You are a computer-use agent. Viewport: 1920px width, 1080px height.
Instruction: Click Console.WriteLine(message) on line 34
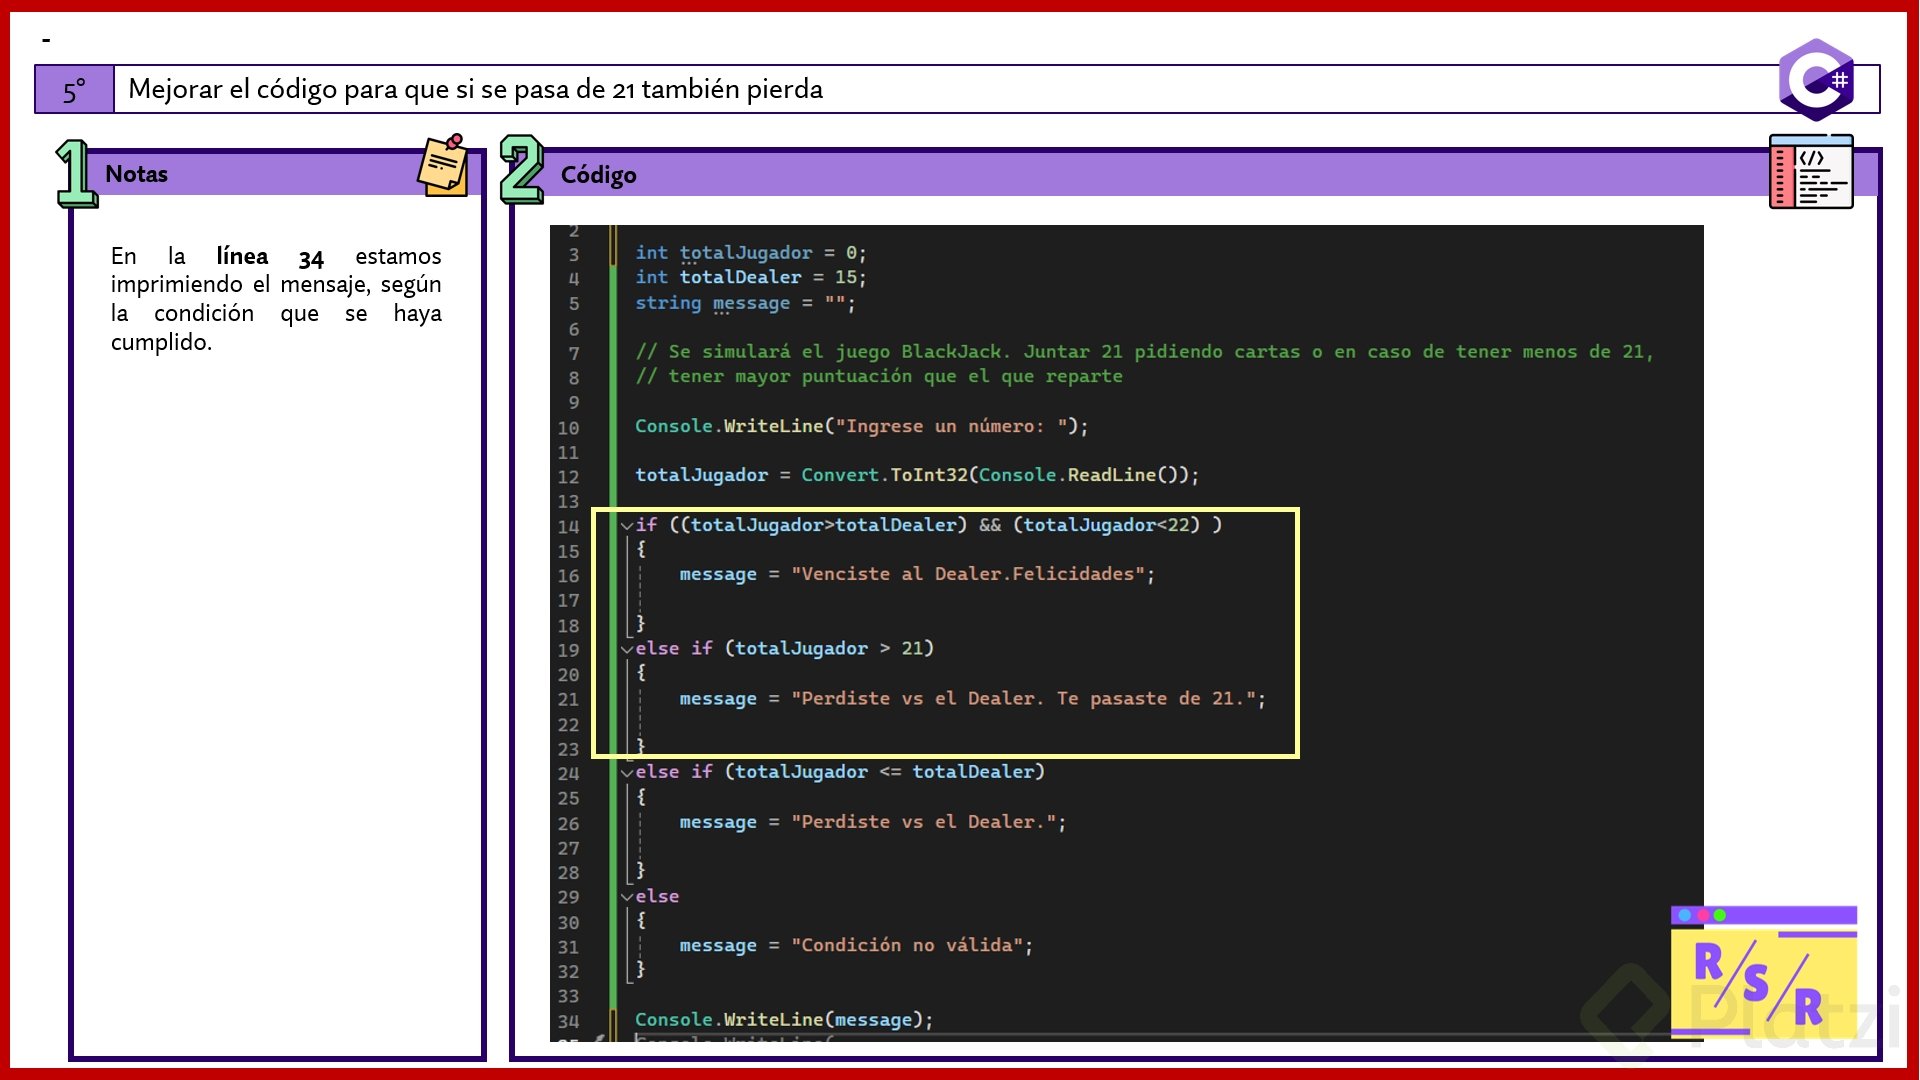[783, 1020]
